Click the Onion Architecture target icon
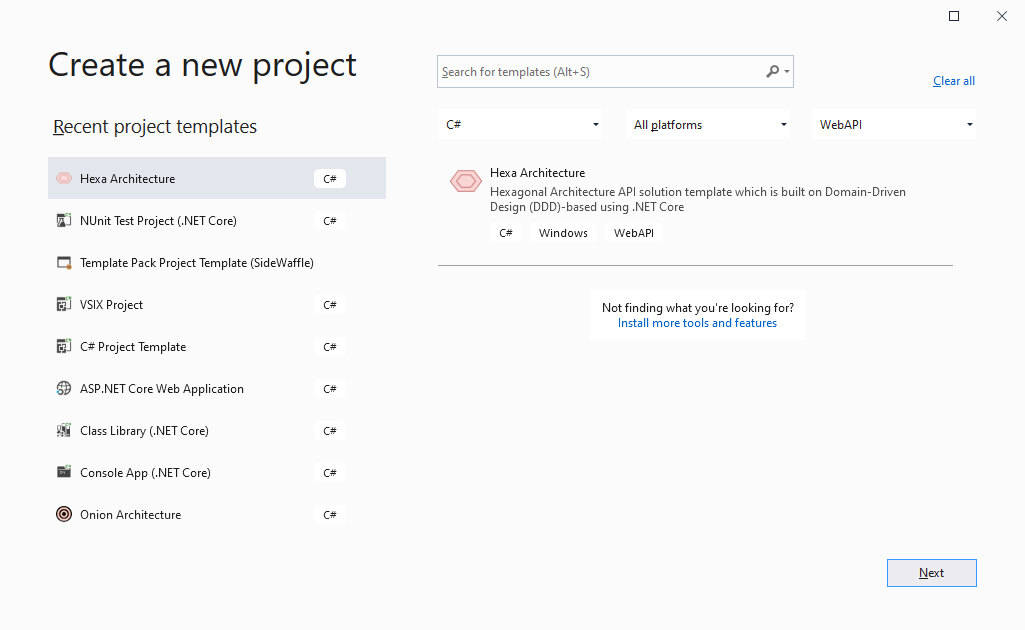 [x=64, y=514]
